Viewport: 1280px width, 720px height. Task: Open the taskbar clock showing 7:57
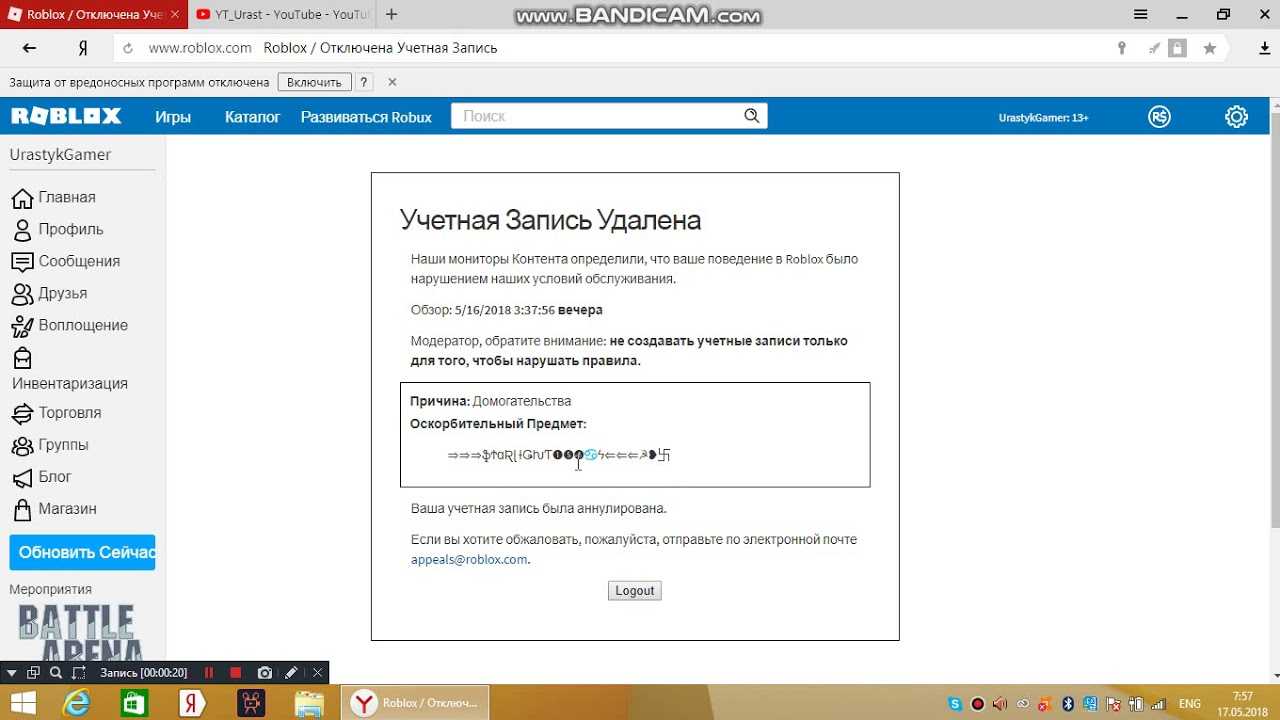[x=1243, y=703]
